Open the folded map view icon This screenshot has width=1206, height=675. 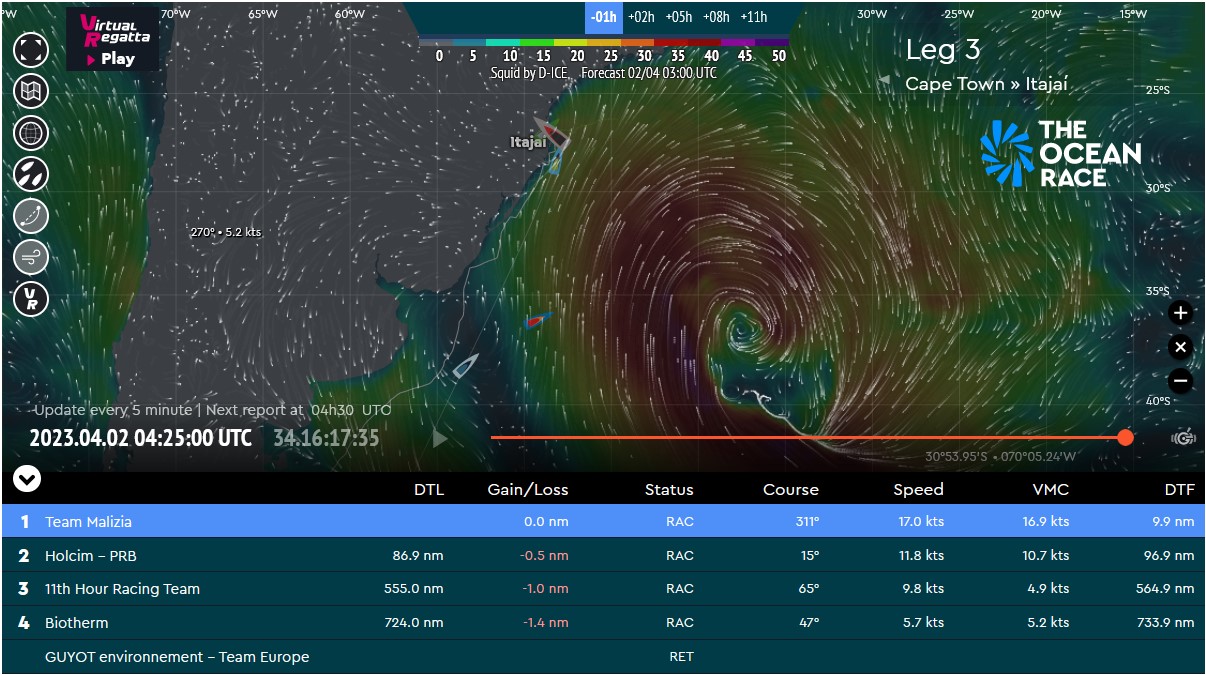coord(31,91)
